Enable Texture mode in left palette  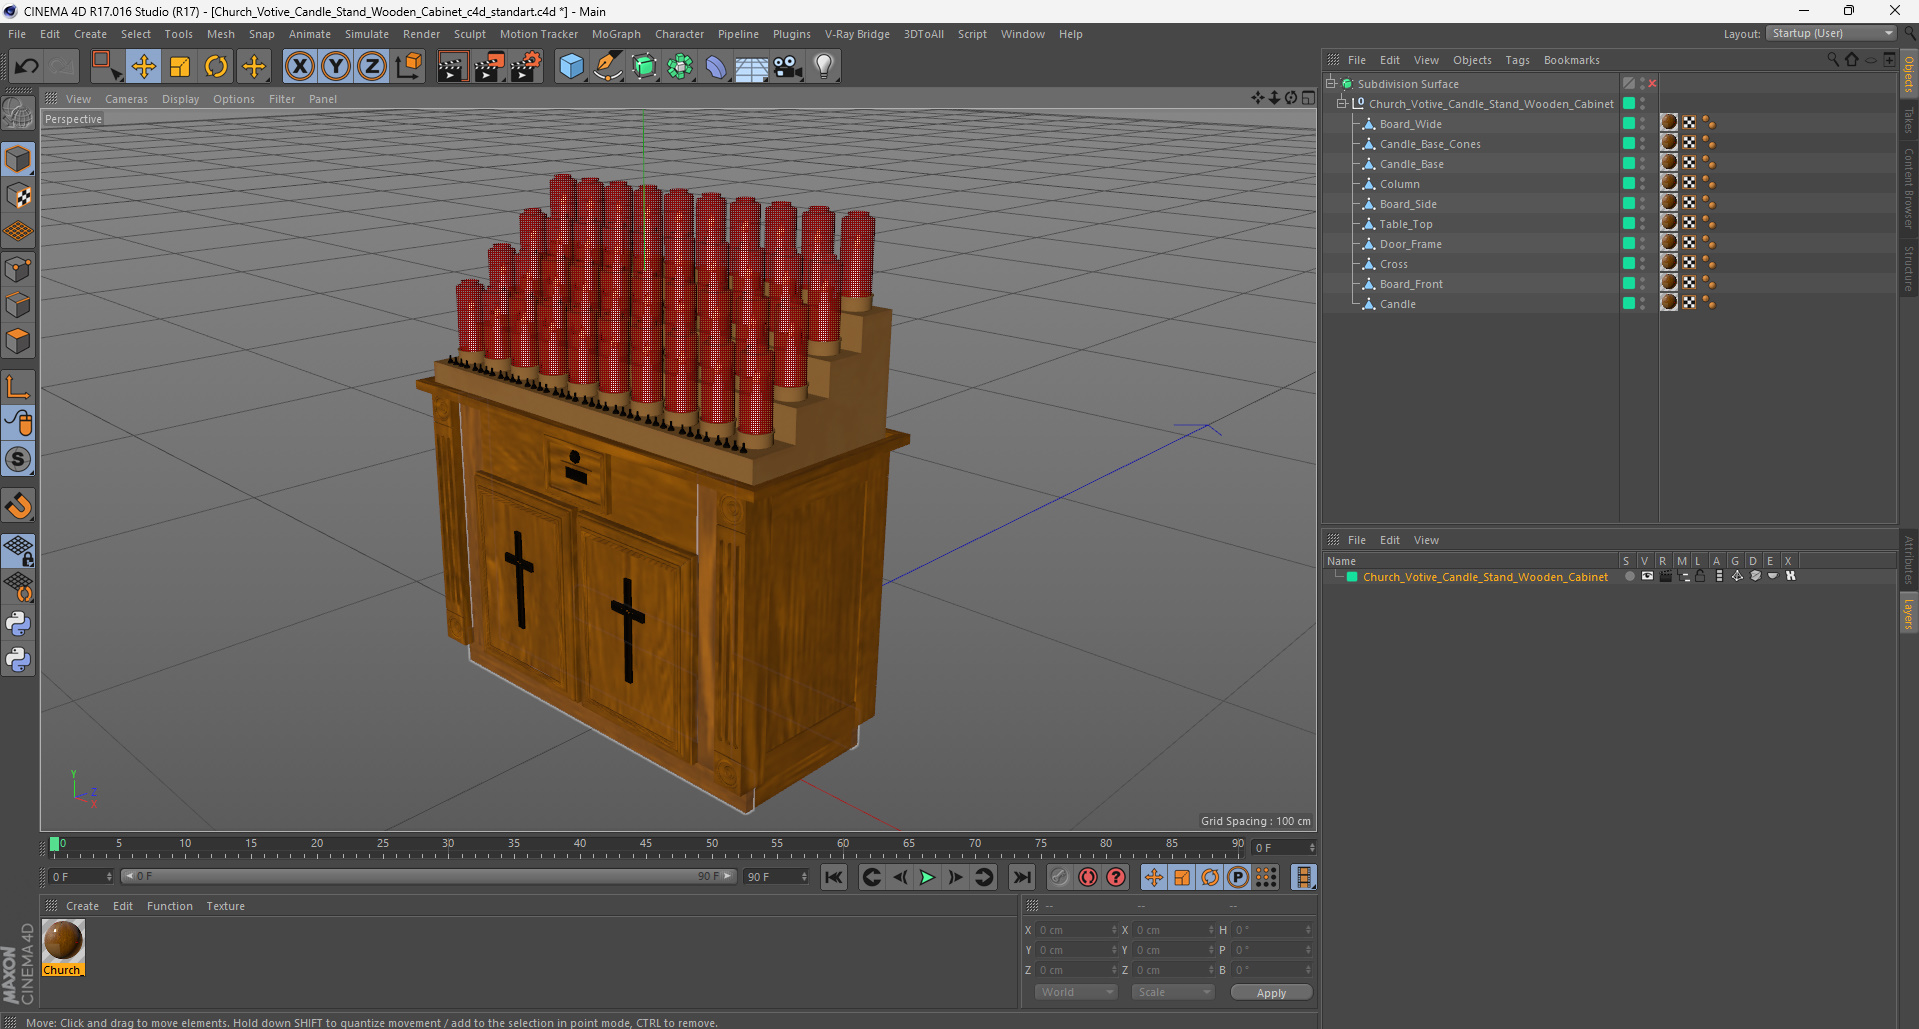[18, 196]
